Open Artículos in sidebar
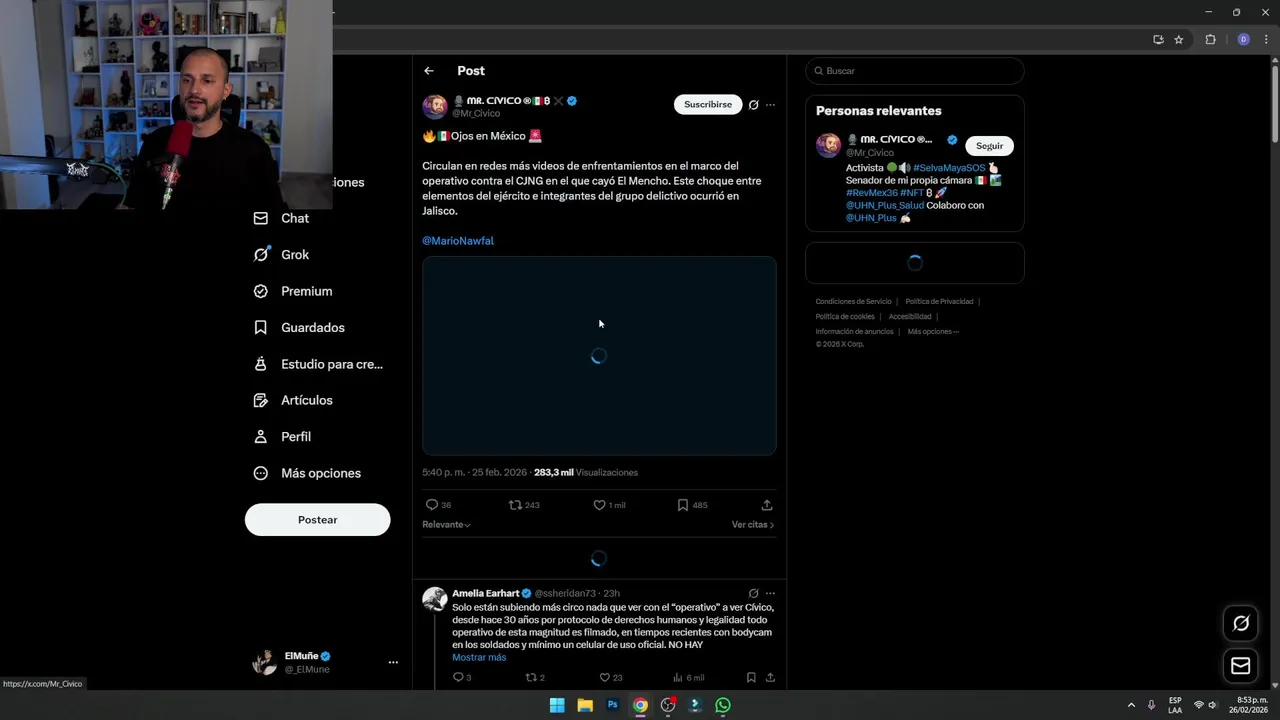 [x=293, y=400]
